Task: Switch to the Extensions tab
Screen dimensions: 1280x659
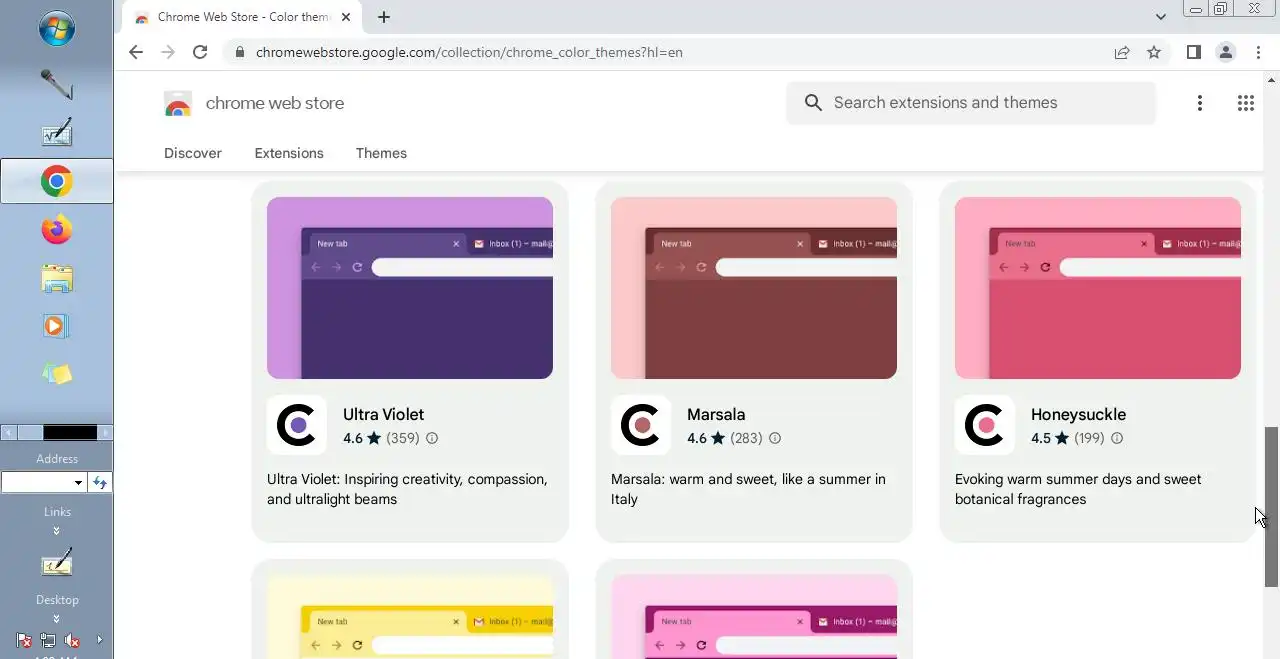Action: 289,153
